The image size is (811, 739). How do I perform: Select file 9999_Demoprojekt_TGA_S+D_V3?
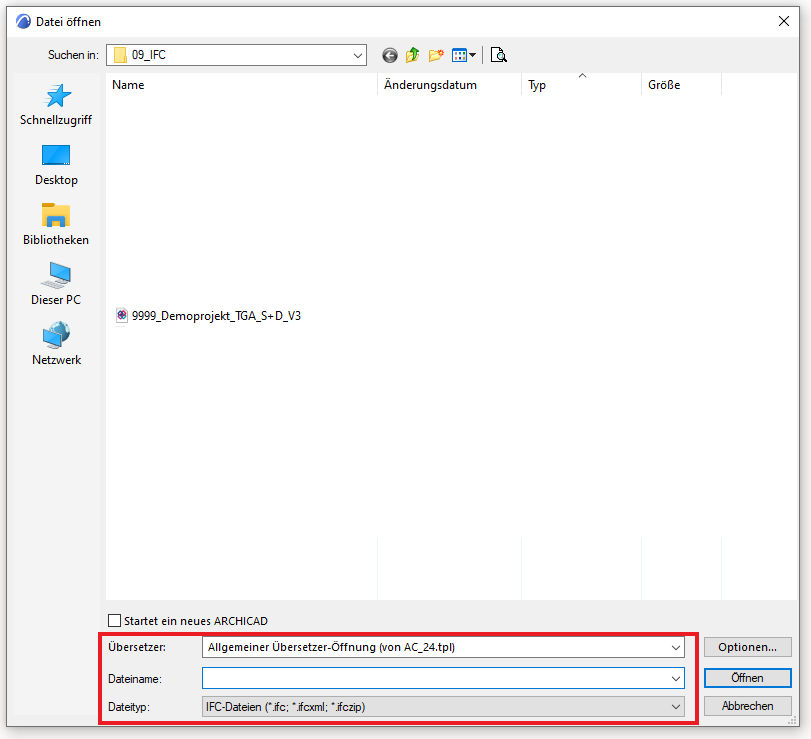(x=215, y=315)
